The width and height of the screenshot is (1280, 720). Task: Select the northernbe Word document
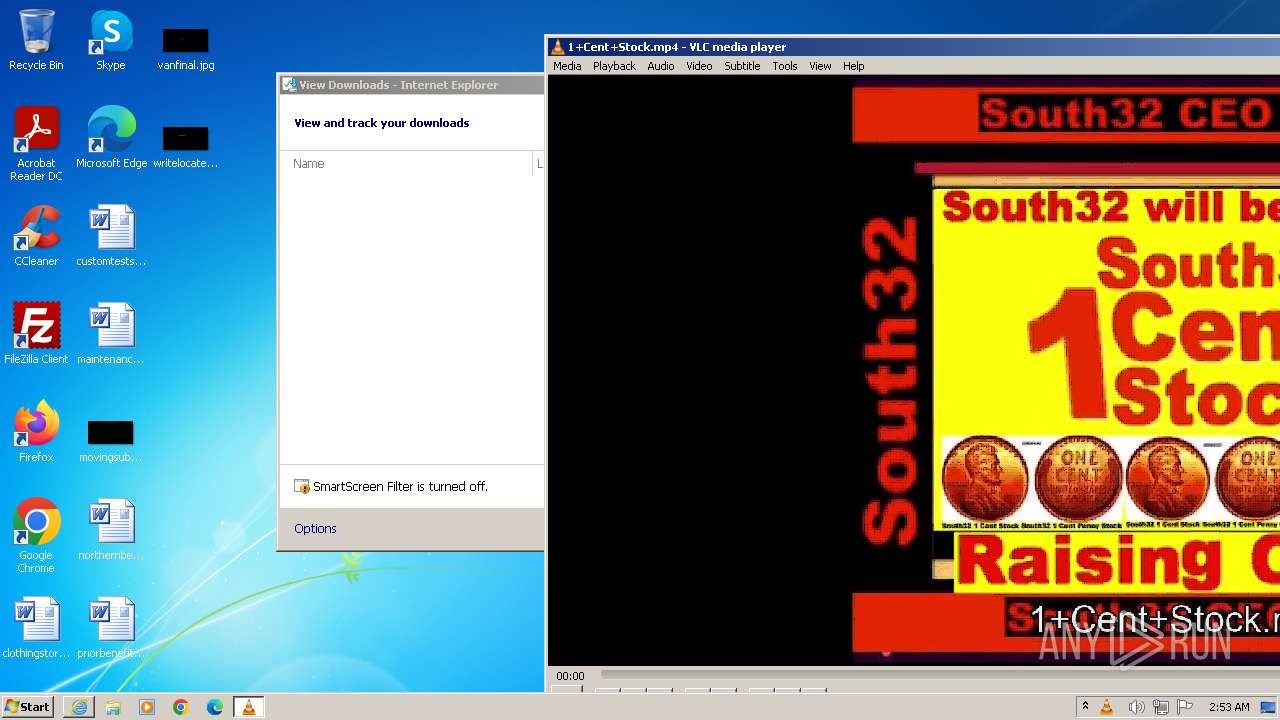click(111, 530)
